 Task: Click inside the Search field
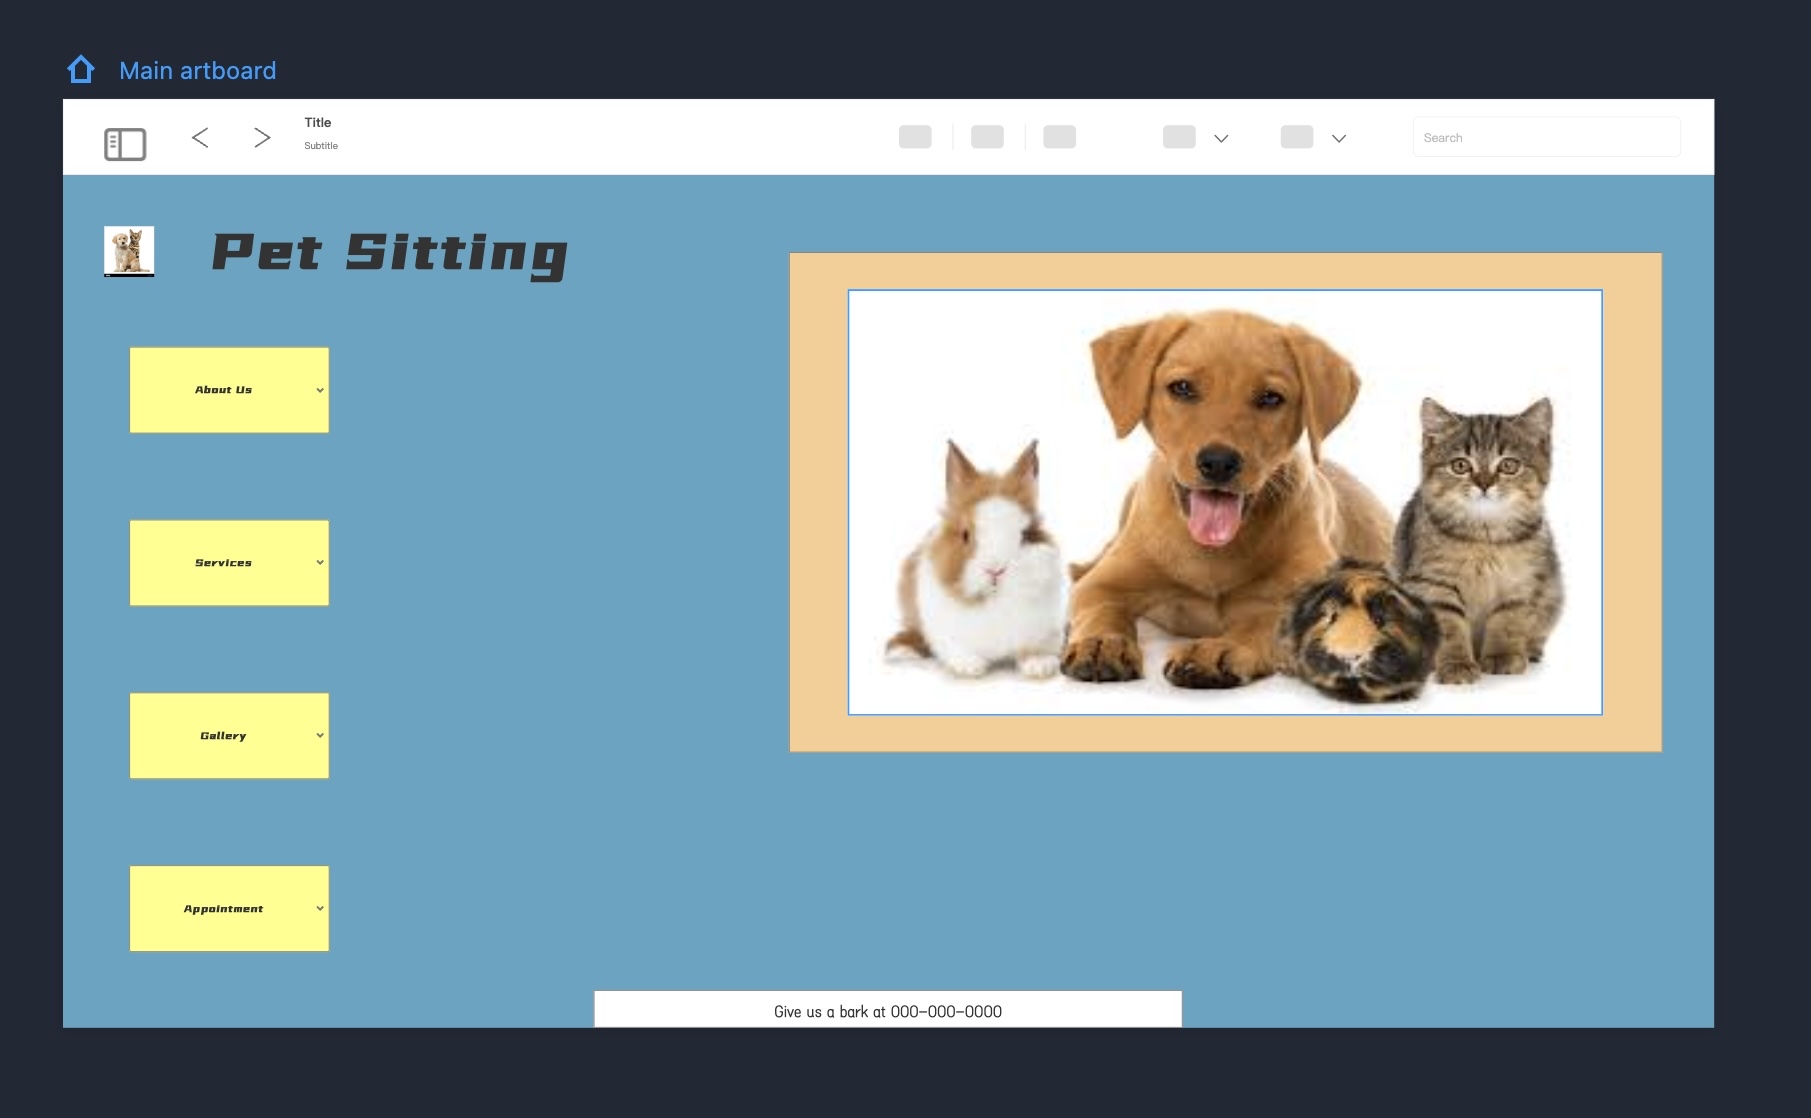point(1546,137)
